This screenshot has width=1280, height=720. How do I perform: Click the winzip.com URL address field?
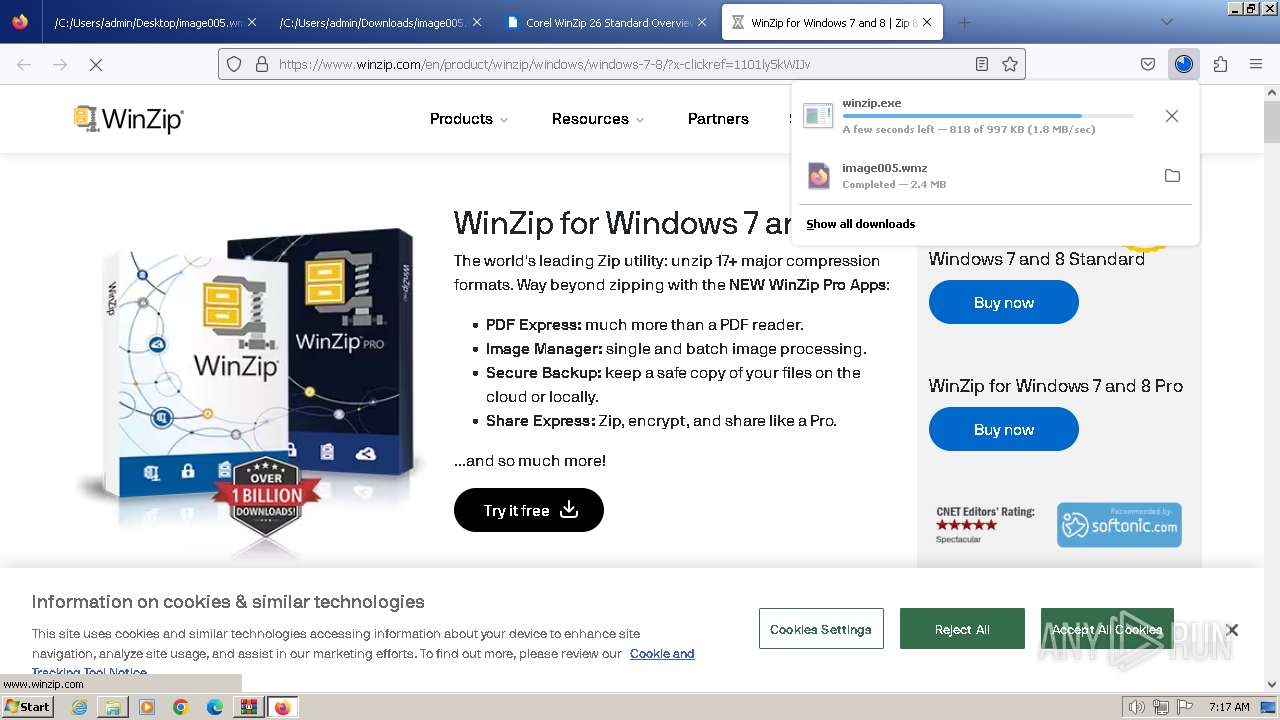point(620,64)
